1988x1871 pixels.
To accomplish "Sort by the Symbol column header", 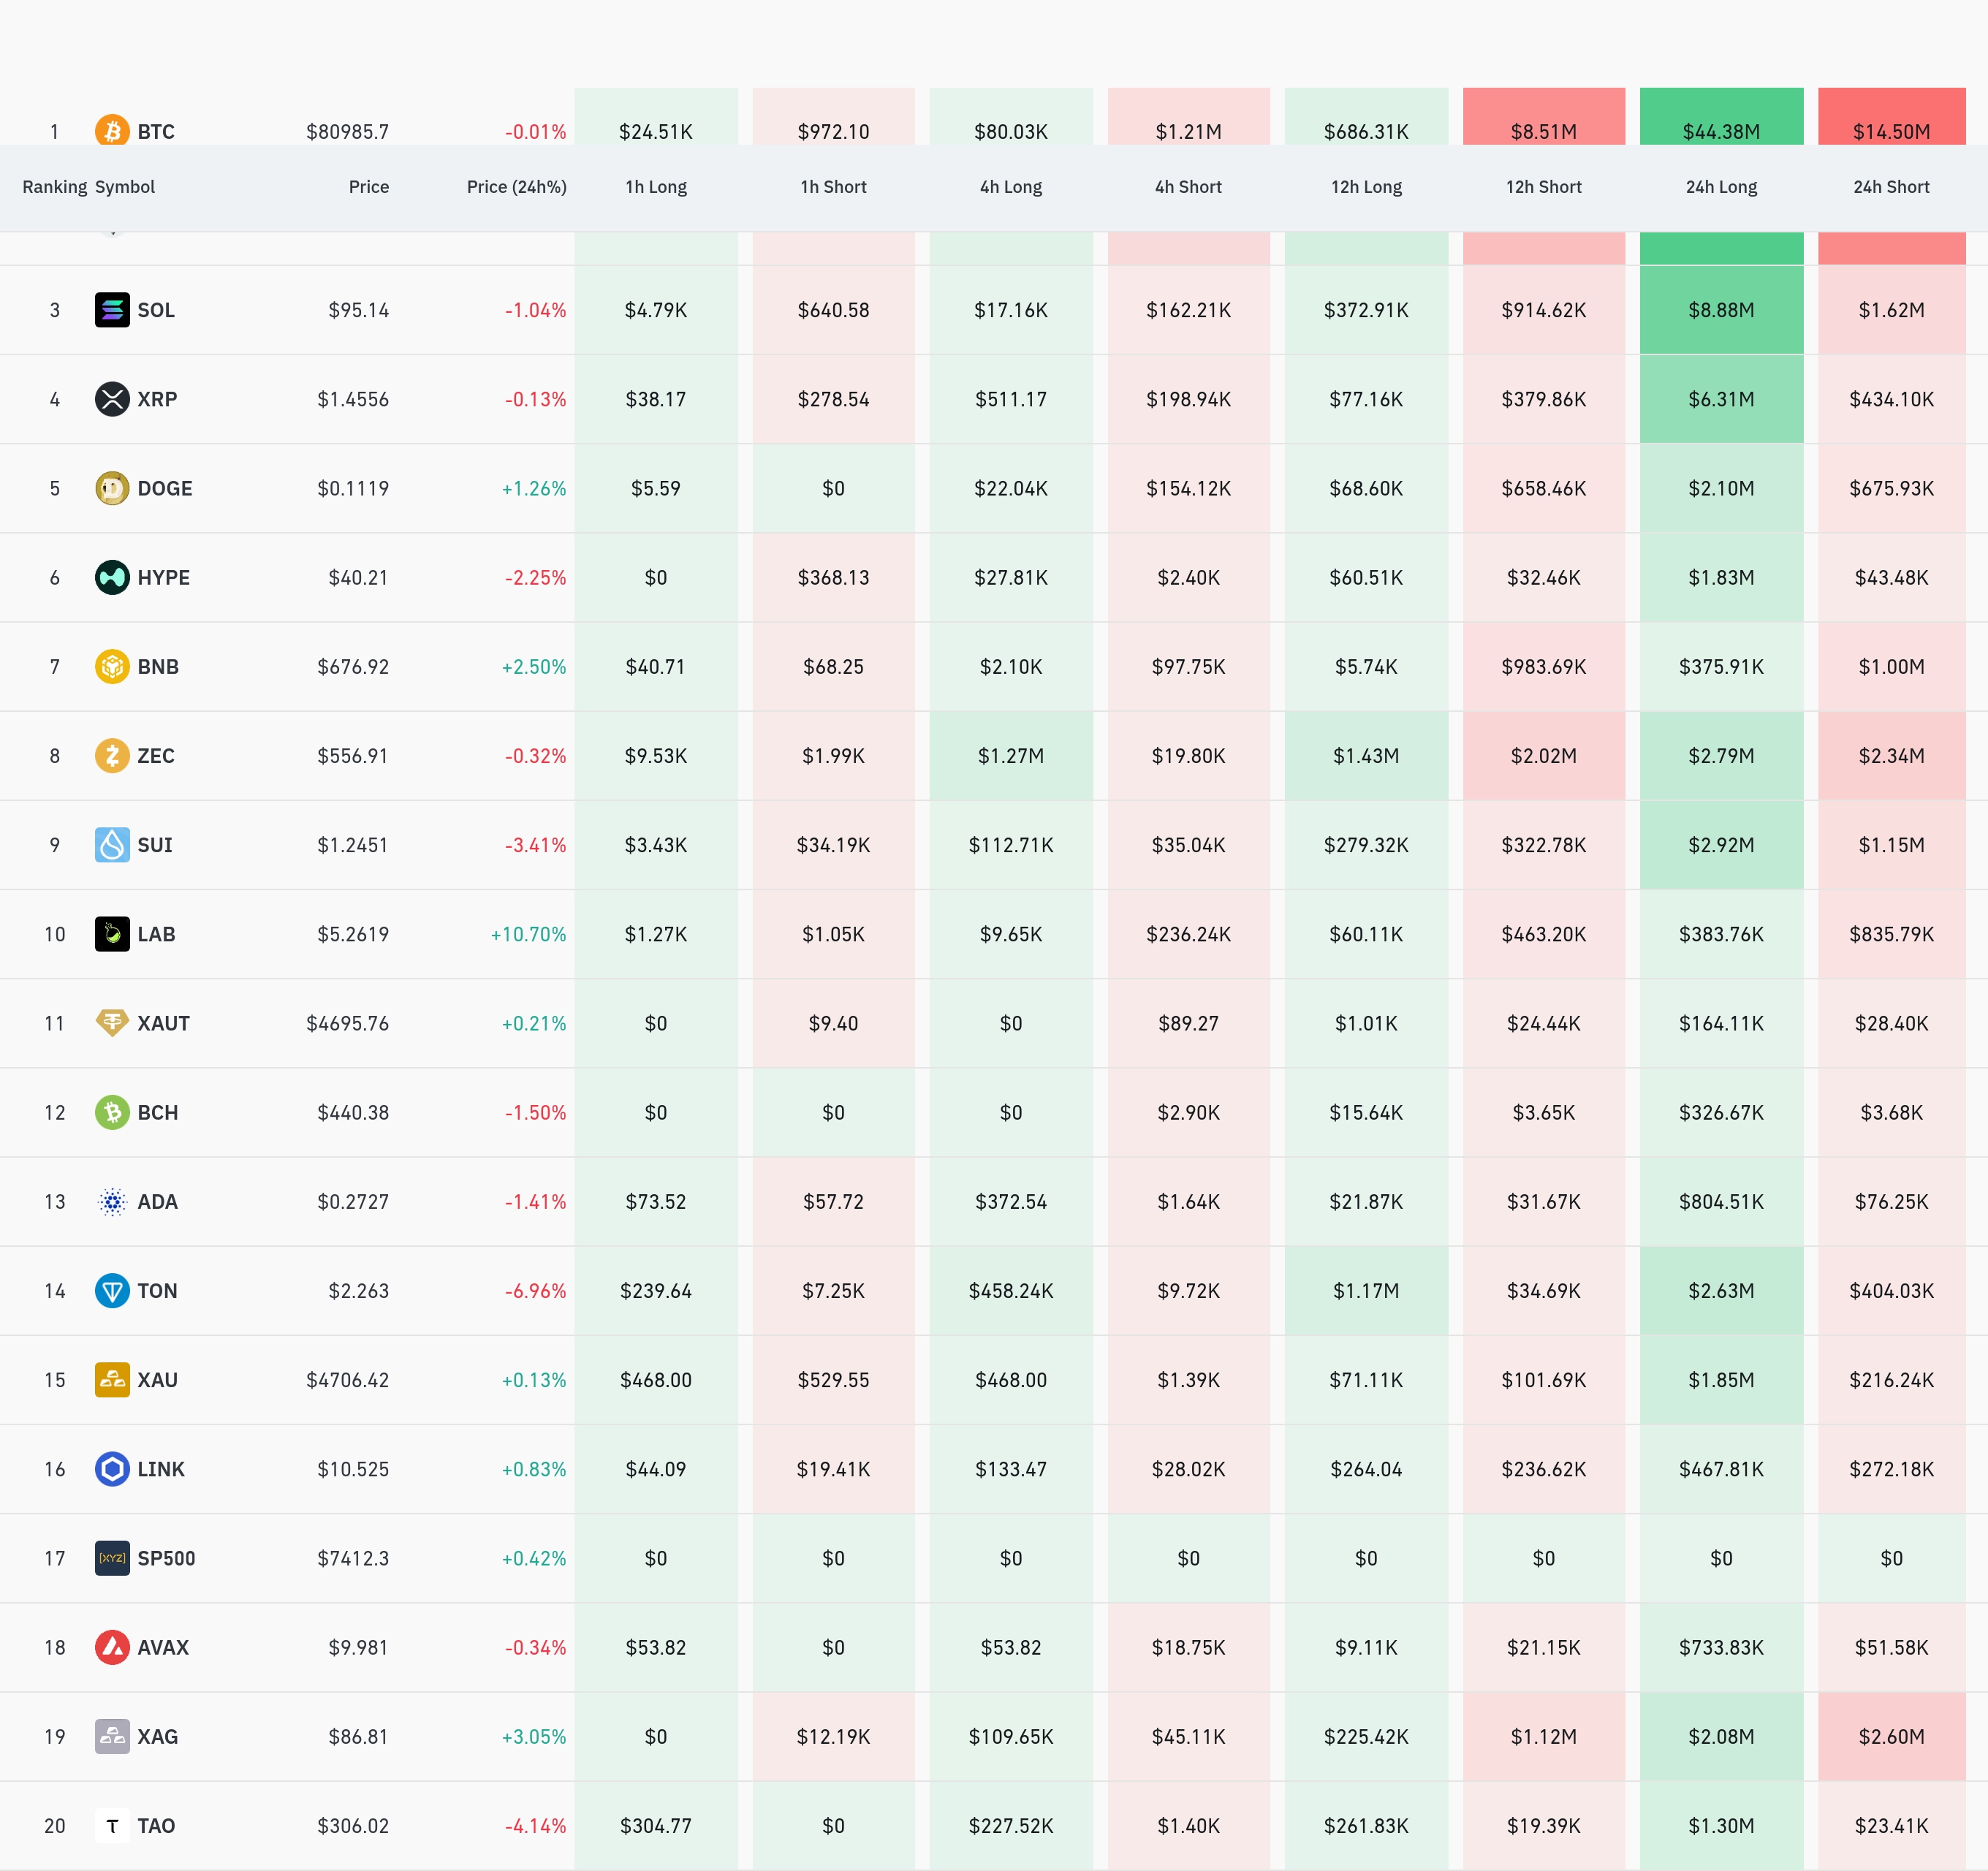I will pyautogui.click(x=125, y=187).
